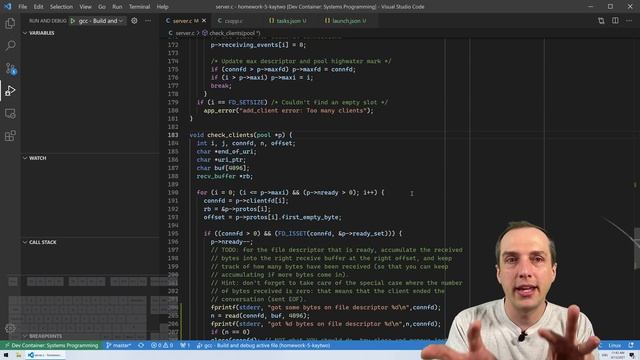Open Run and Debug more actions menu

click(x=148, y=21)
